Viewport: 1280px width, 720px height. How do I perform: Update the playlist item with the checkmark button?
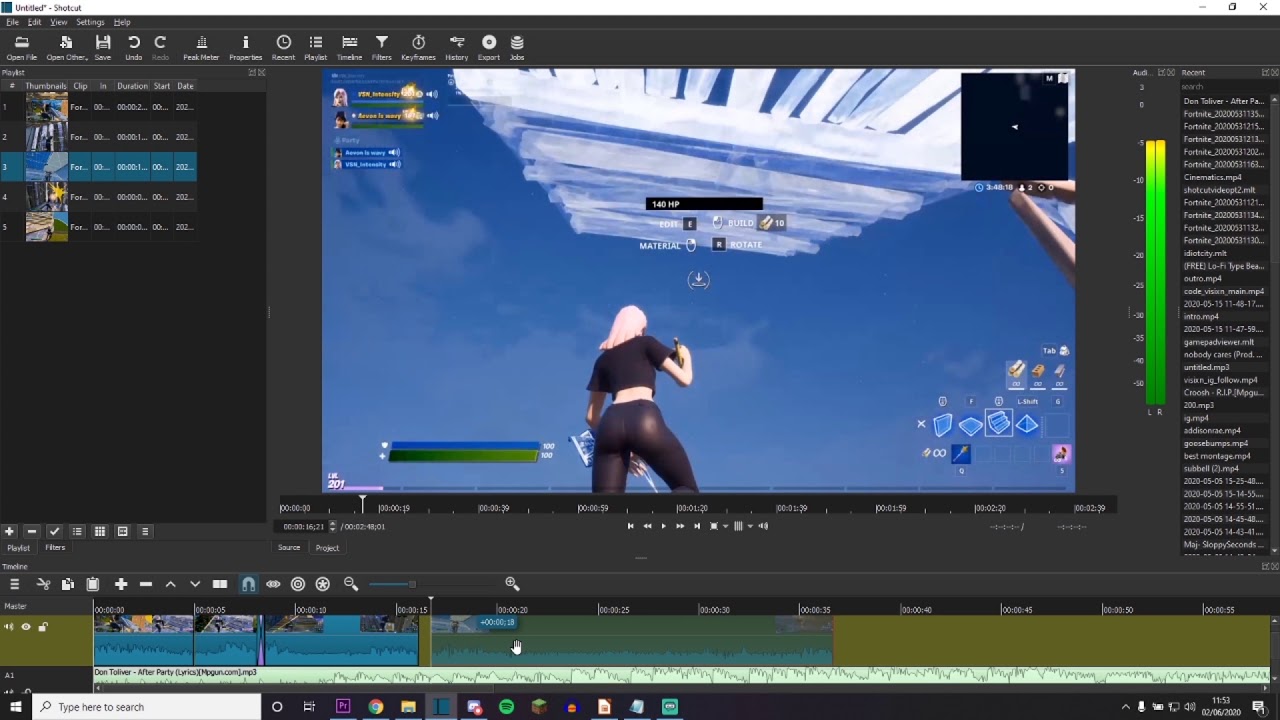[x=55, y=532]
